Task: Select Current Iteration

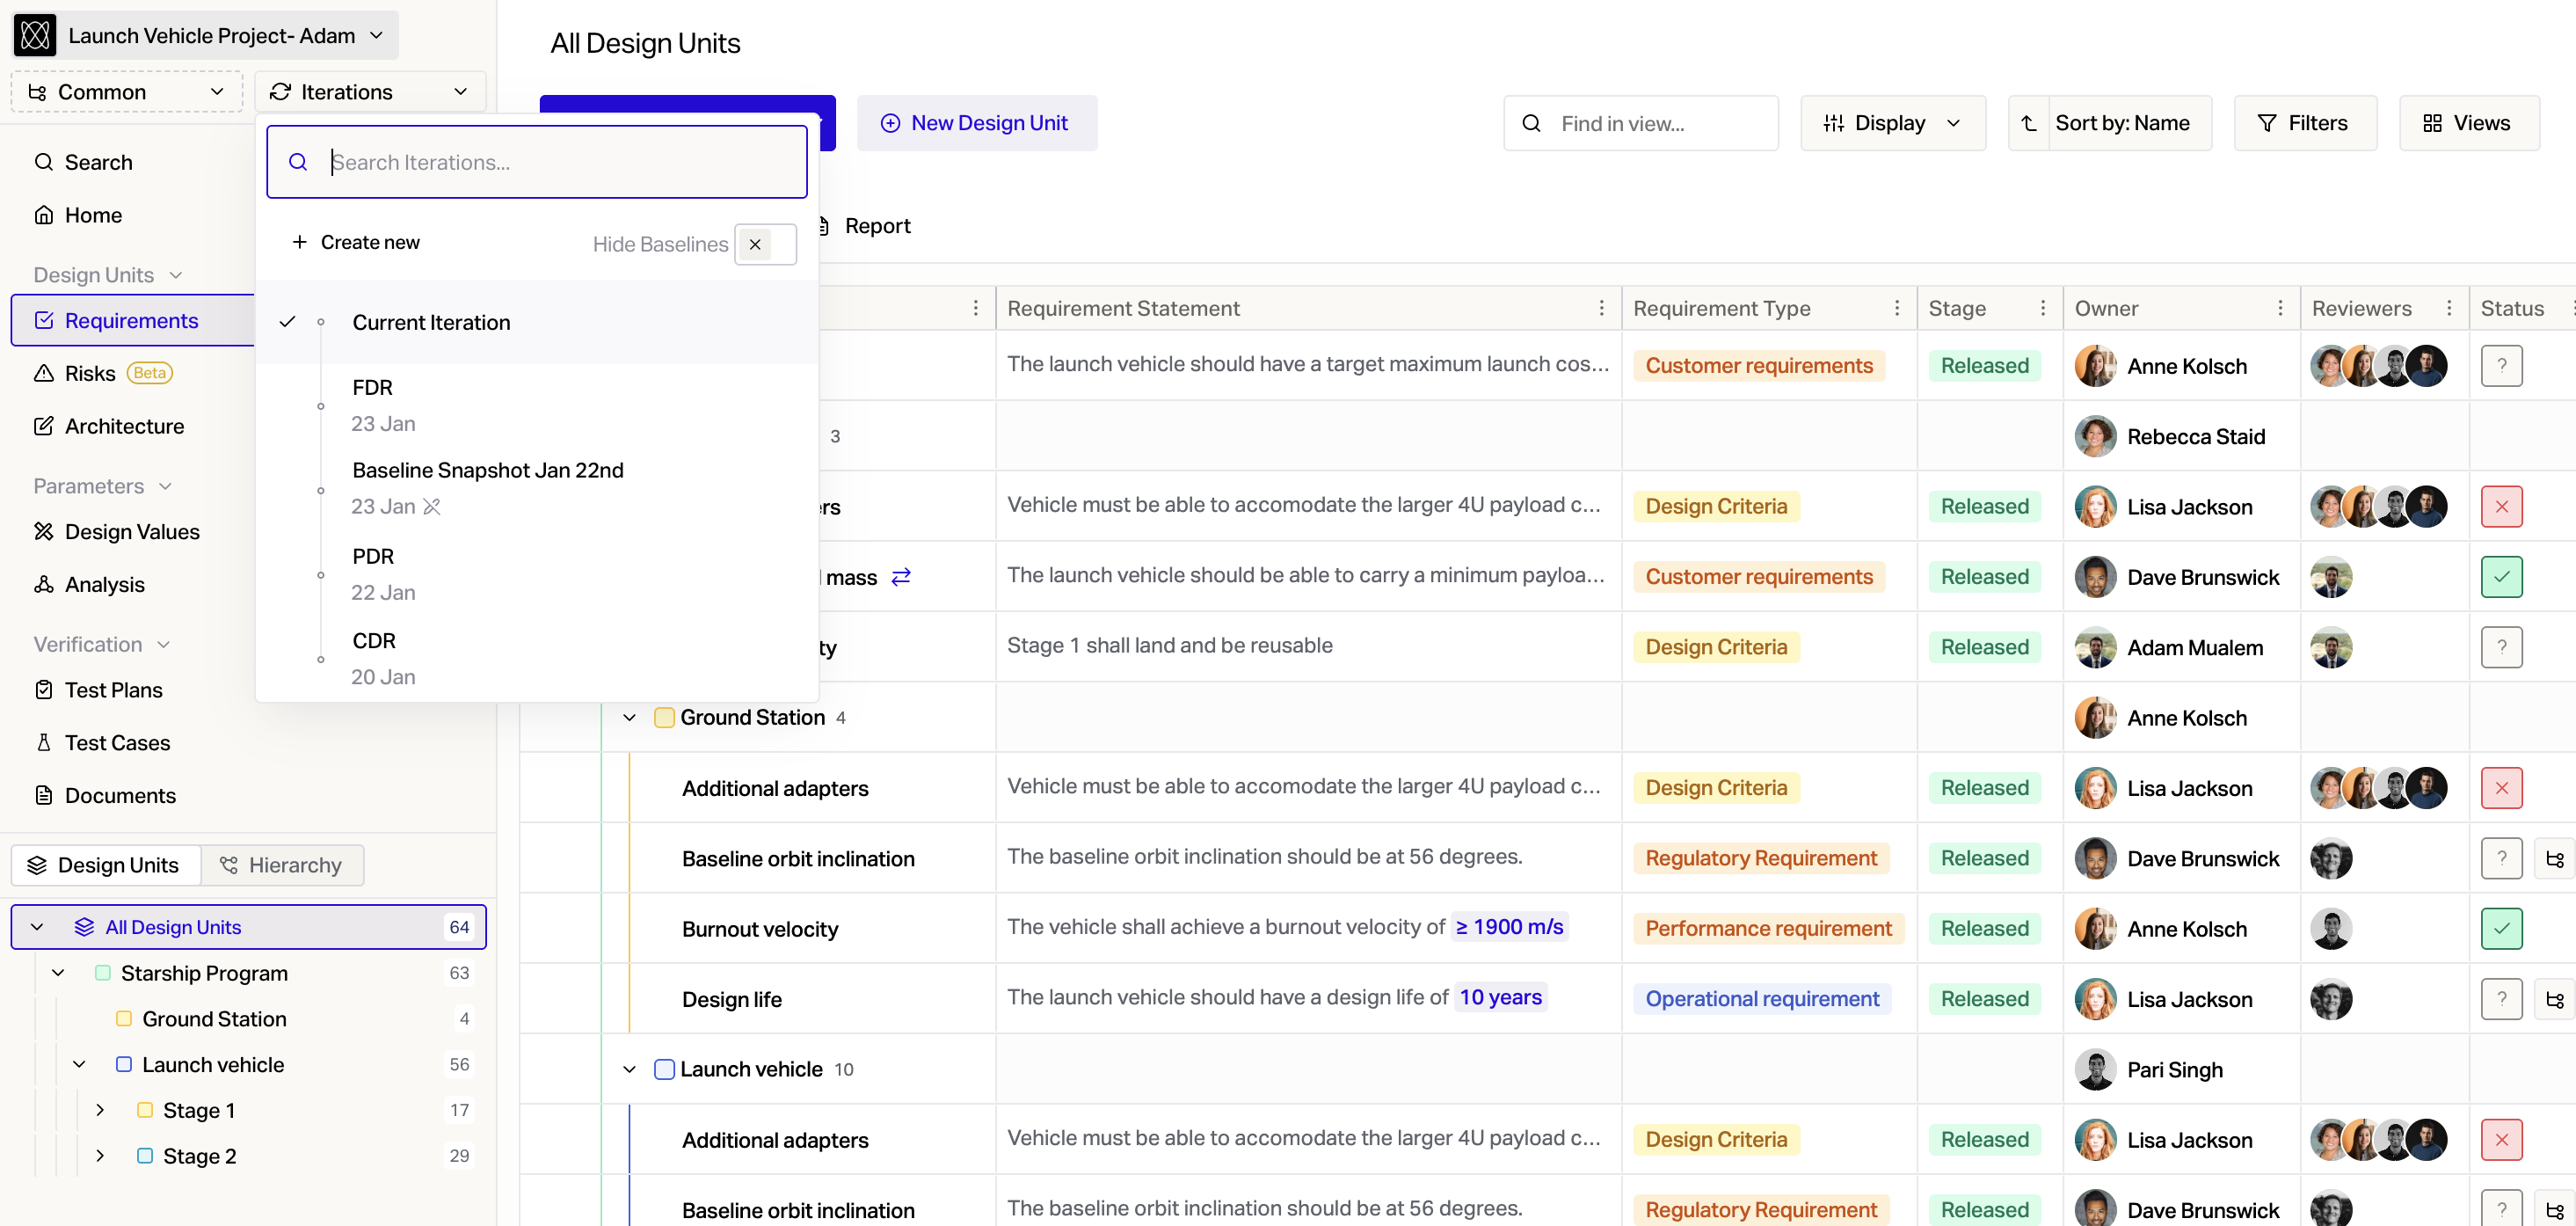Action: pyautogui.click(x=537, y=322)
